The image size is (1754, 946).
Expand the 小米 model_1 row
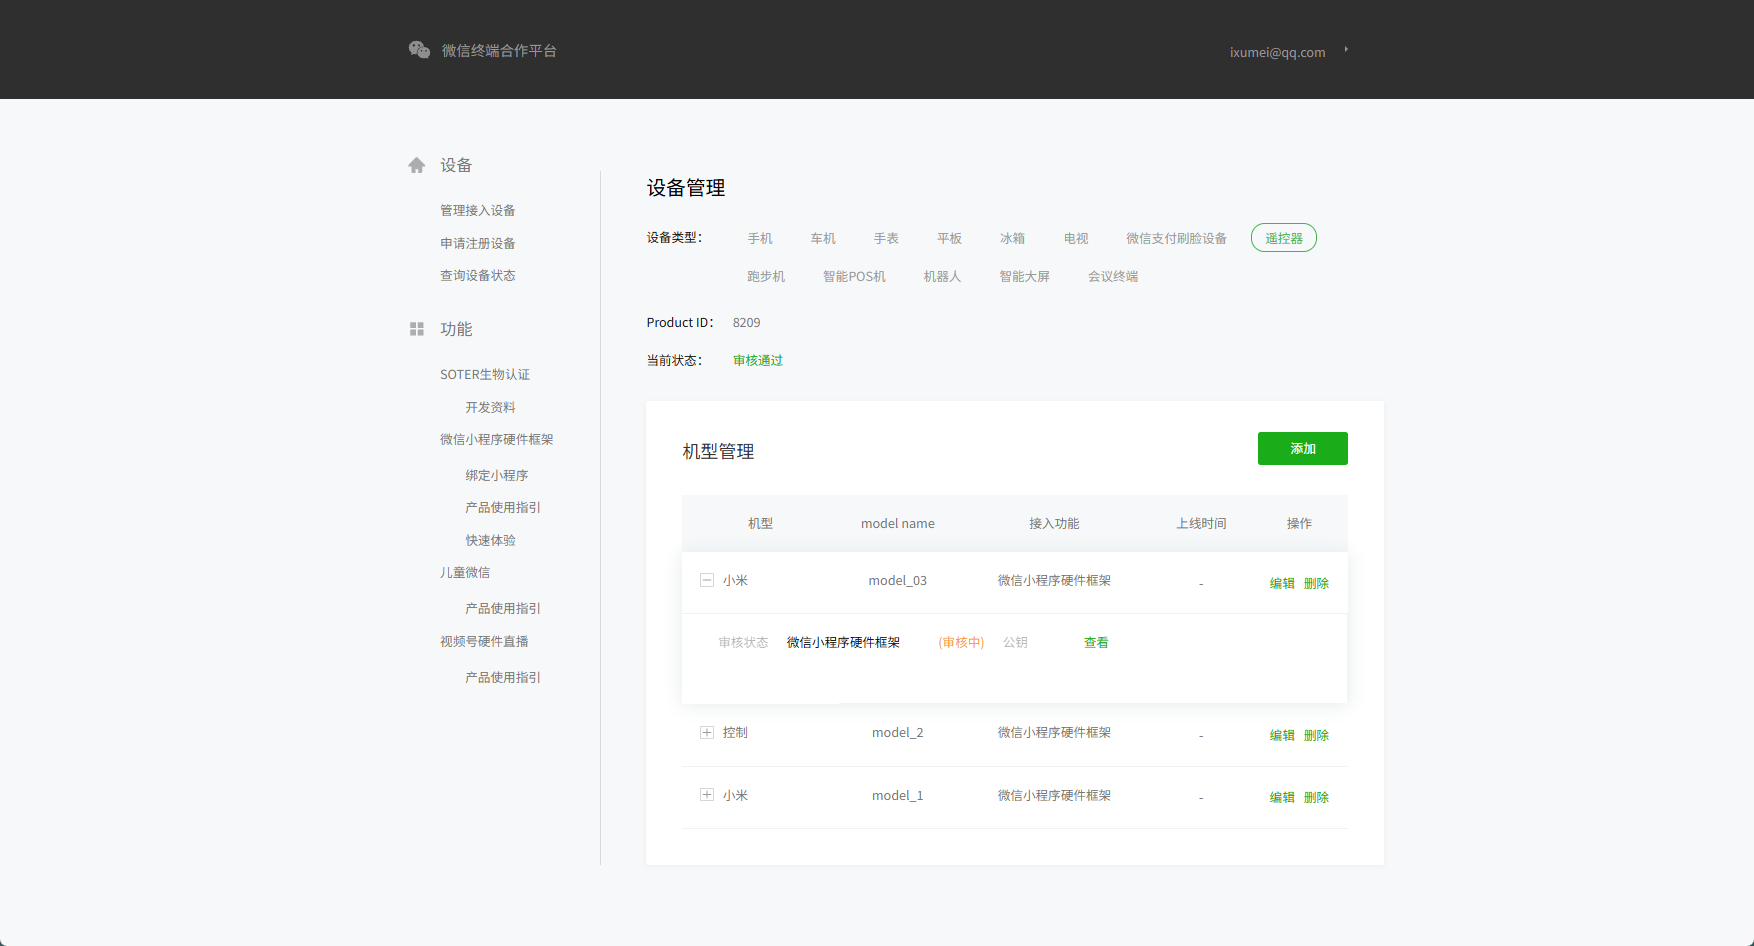click(x=707, y=795)
